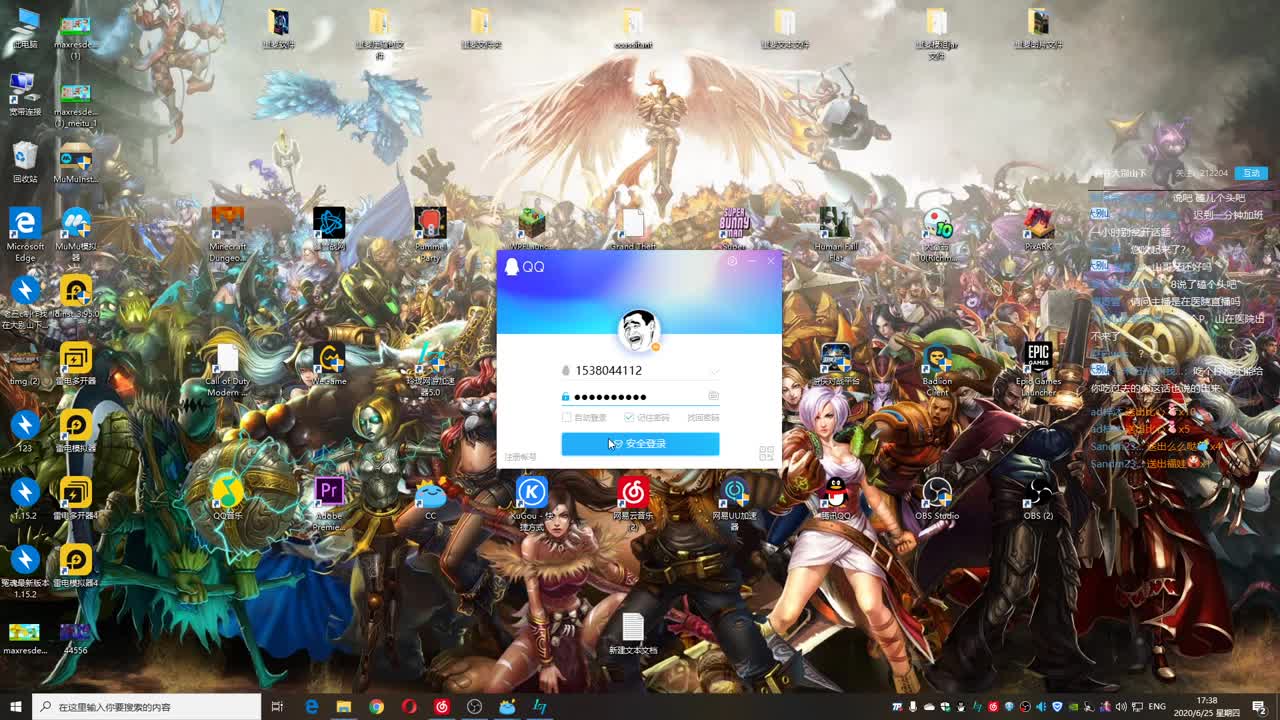Open volume control in the system tray
The image size is (1280, 720).
pos(1120,707)
